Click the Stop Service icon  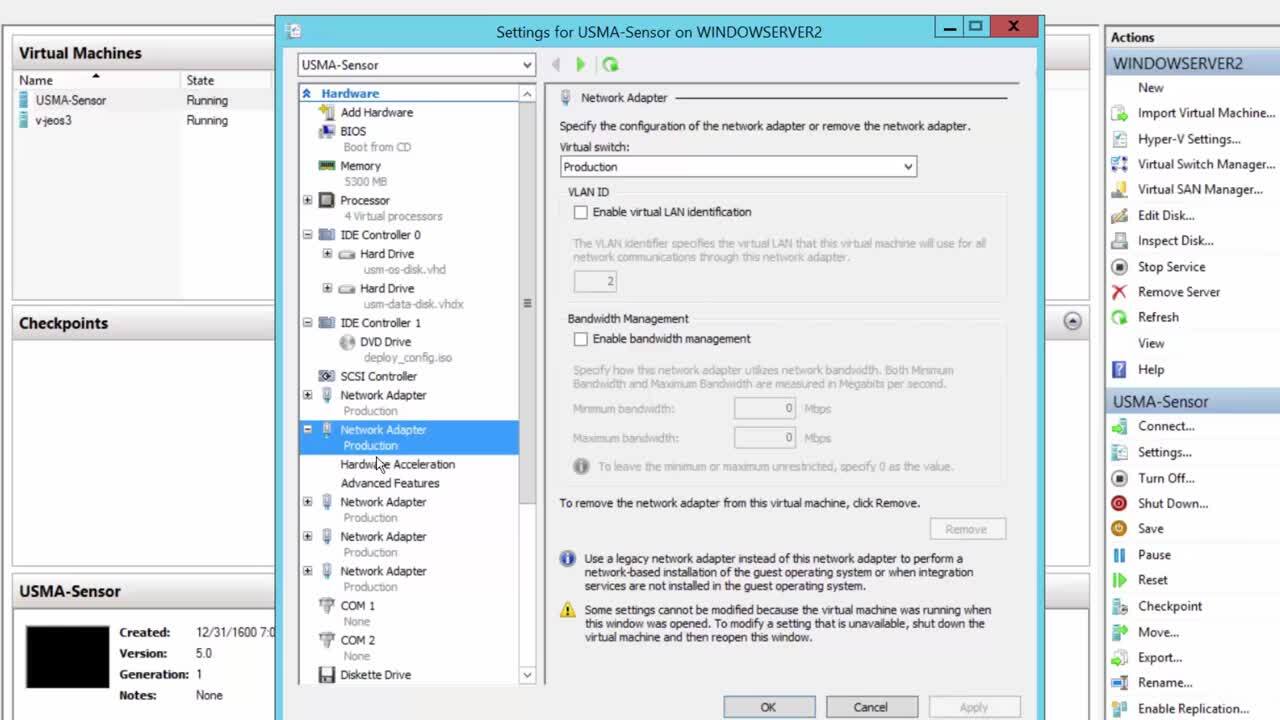[1119, 267]
